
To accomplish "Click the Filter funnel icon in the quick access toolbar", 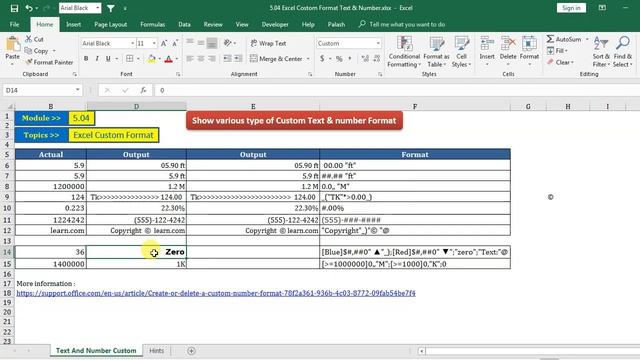I will [111, 8].
